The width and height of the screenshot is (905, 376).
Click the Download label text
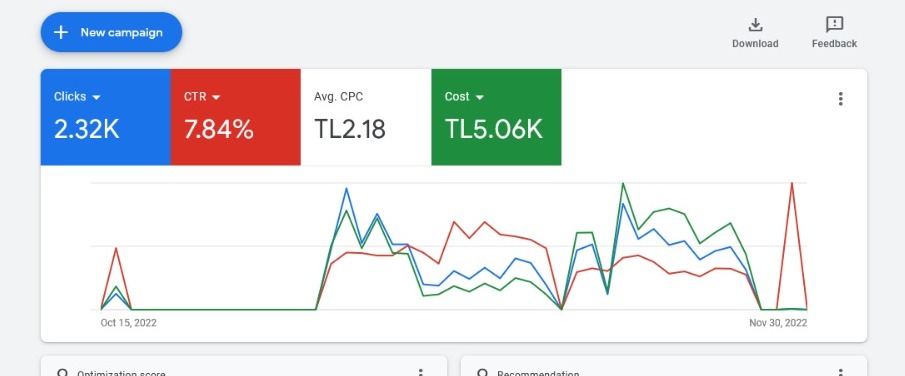point(755,43)
